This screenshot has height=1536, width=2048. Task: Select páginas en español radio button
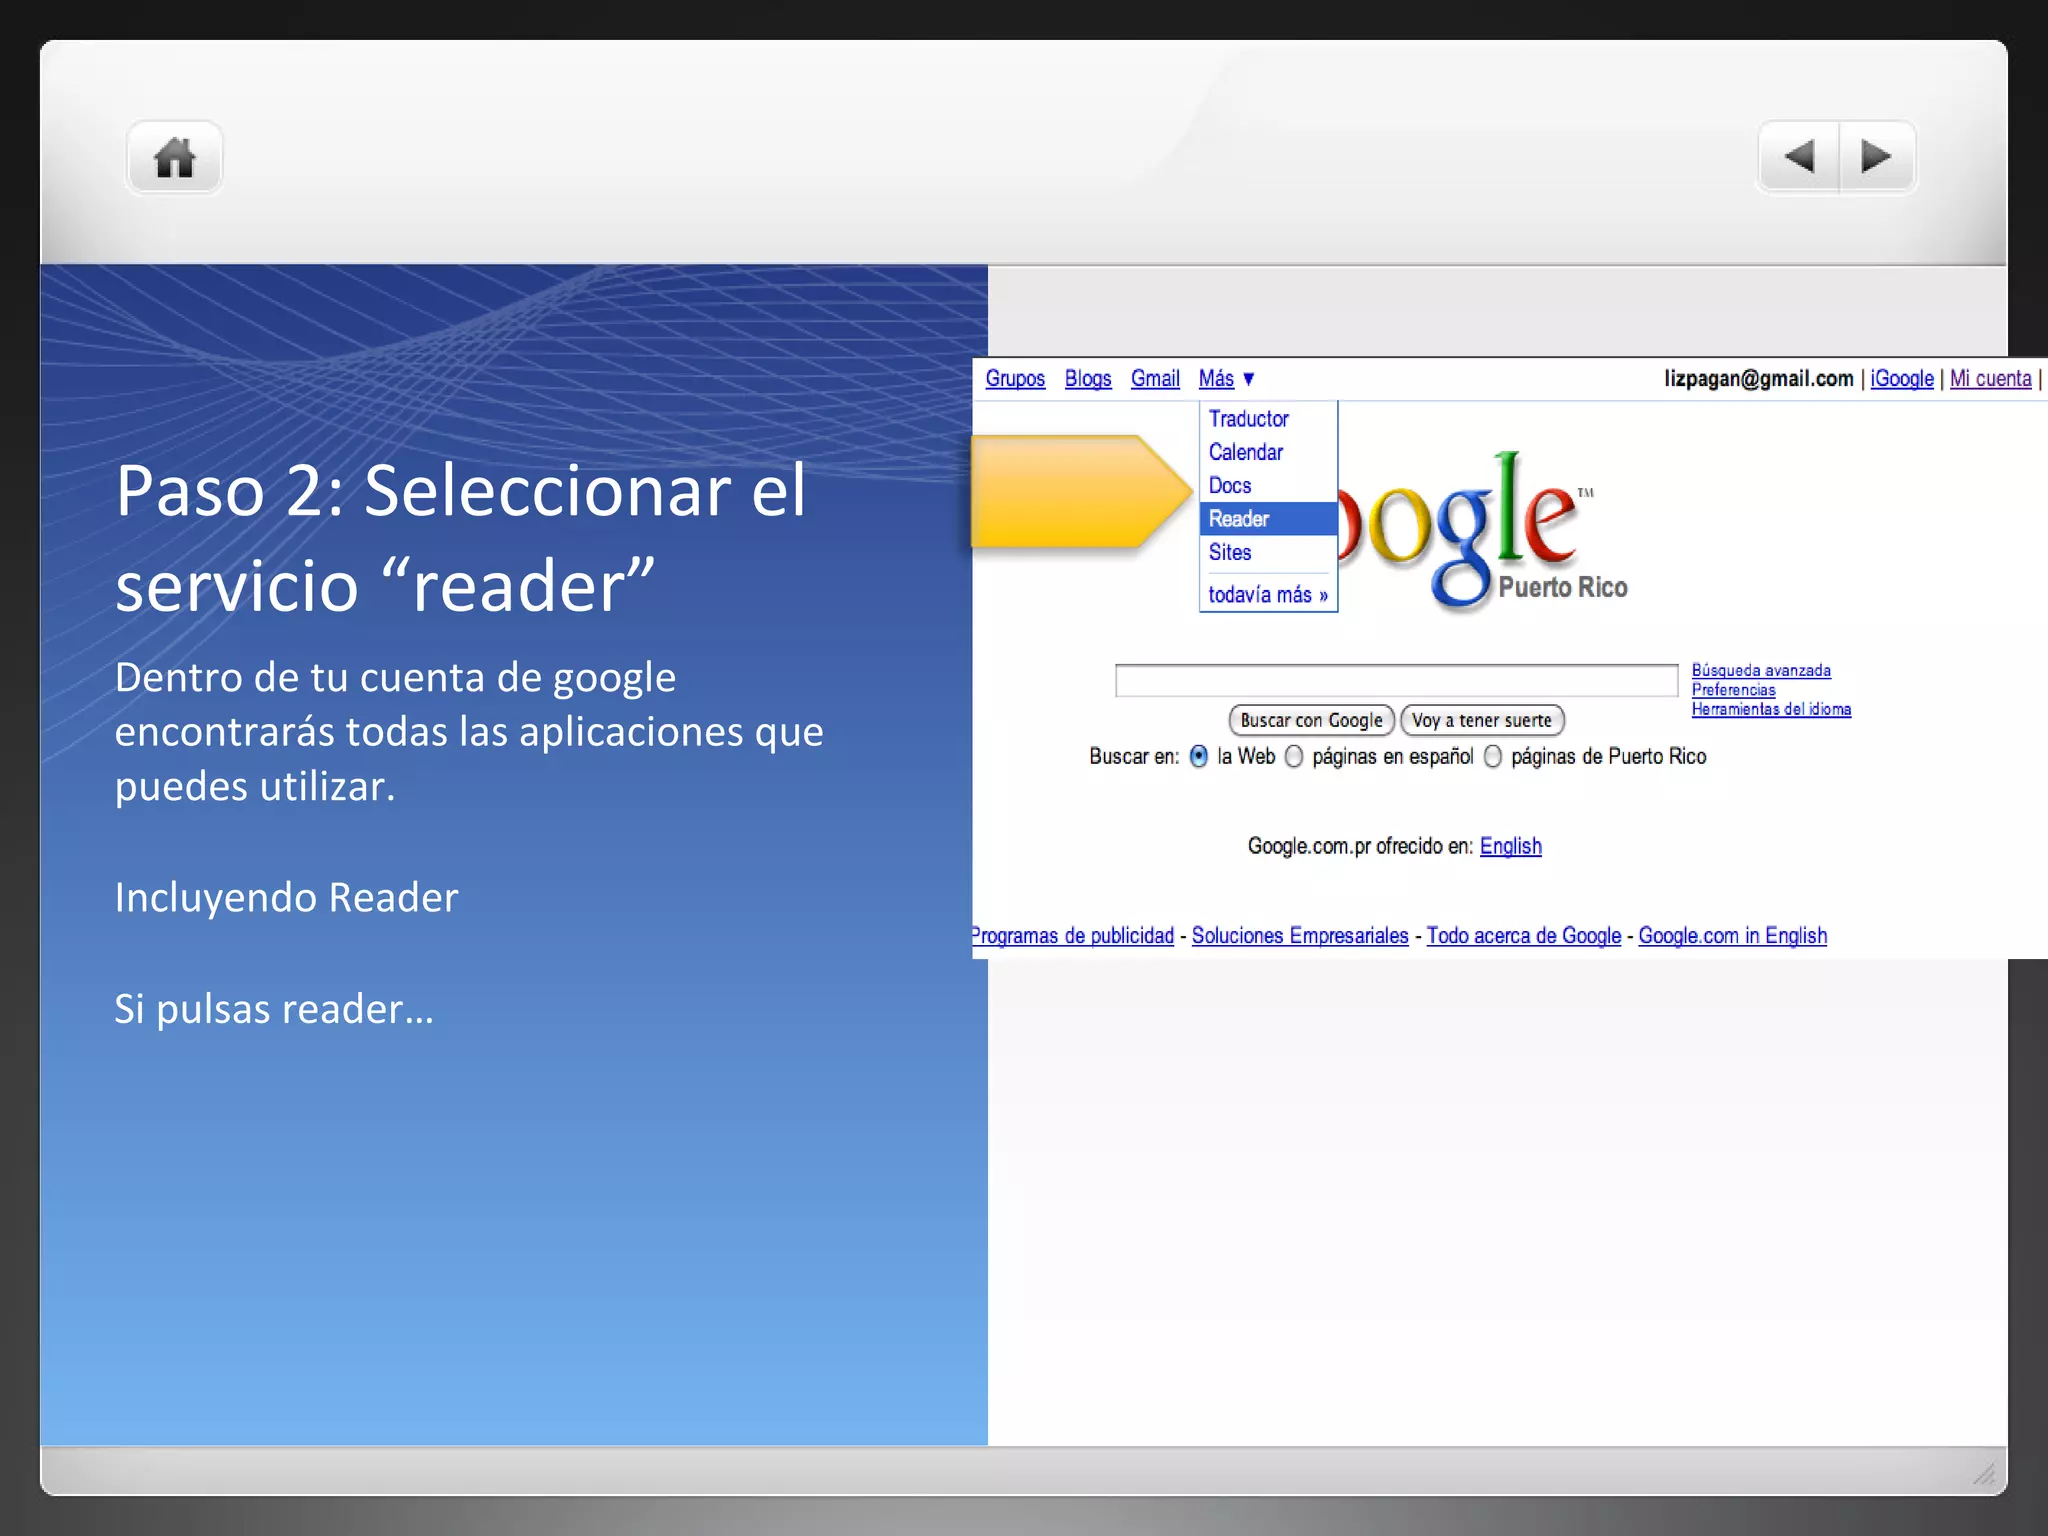[x=1294, y=757]
